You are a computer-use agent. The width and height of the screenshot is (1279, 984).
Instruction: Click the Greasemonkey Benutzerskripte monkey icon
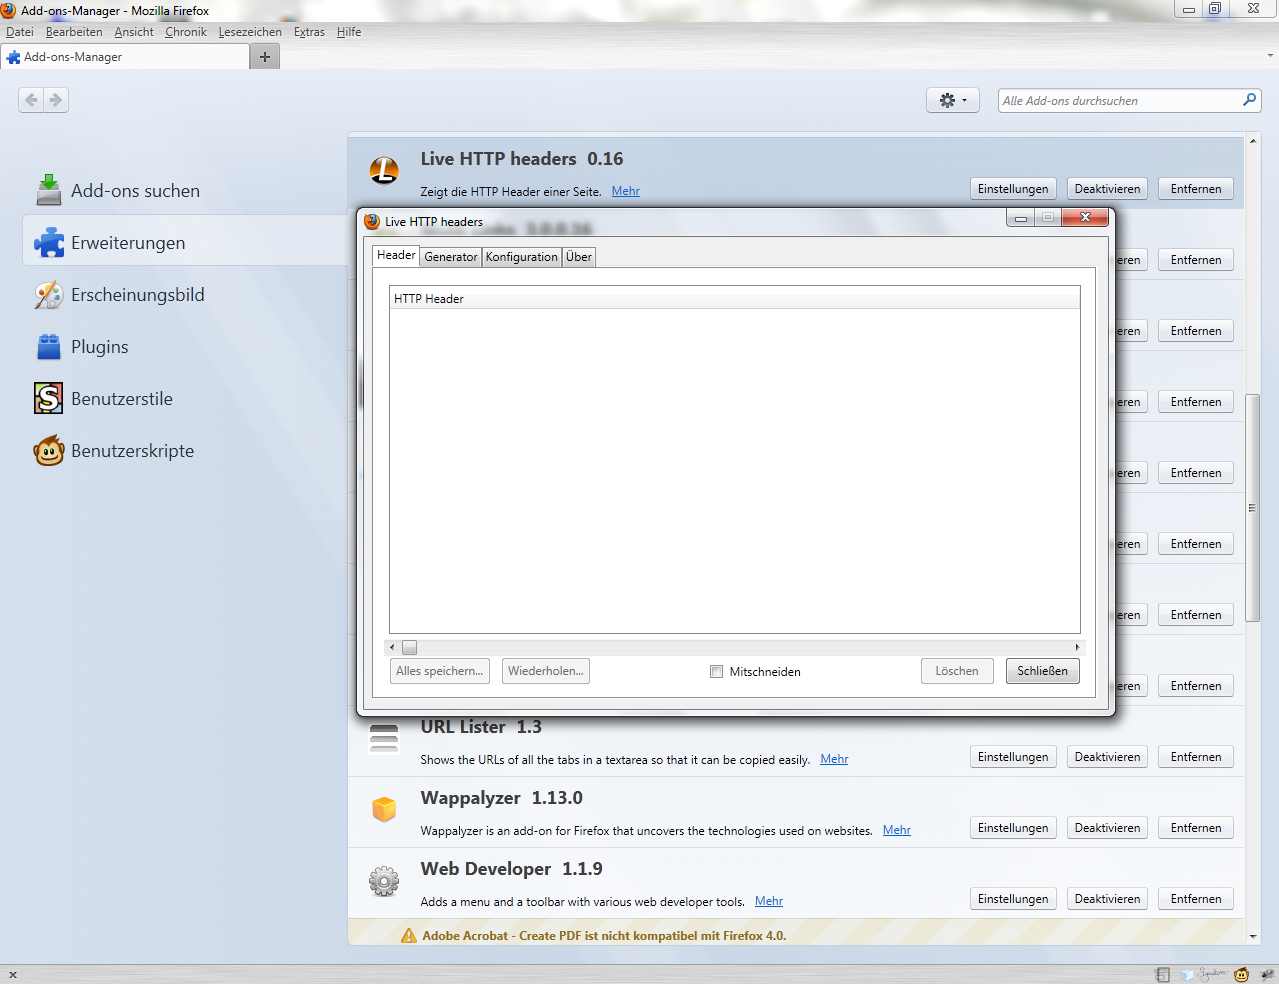point(48,450)
